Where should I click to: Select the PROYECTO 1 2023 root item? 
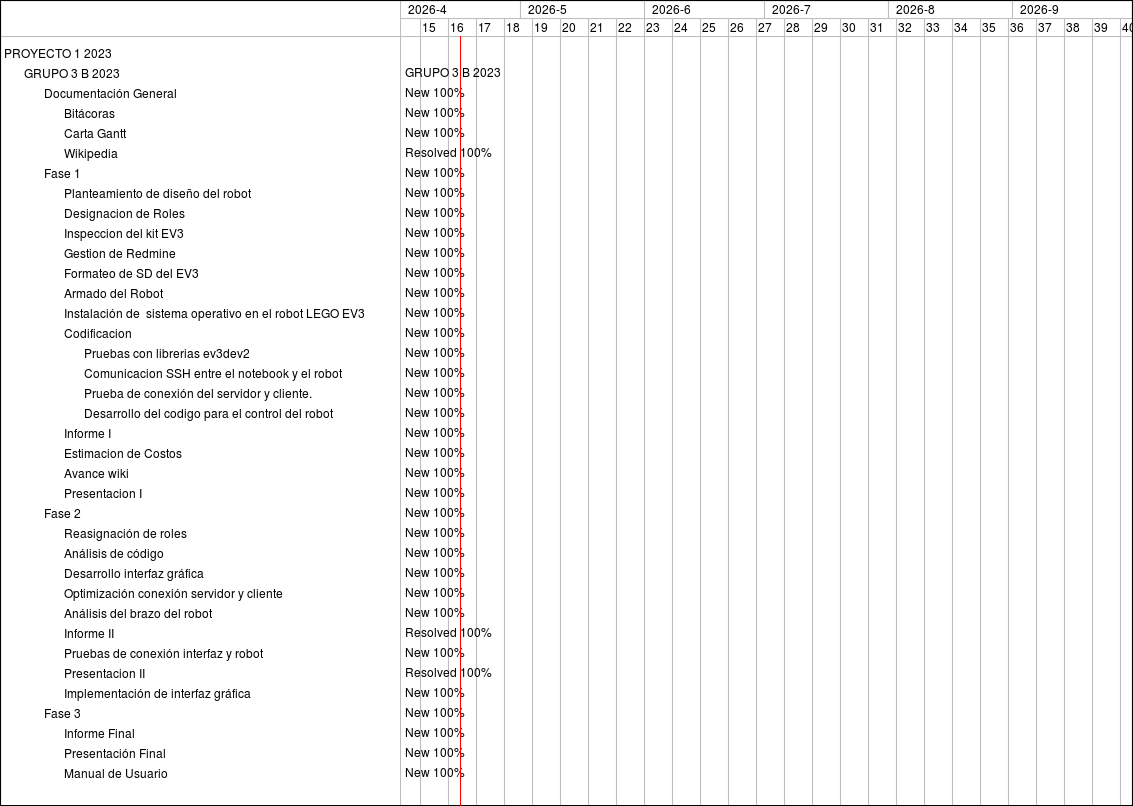click(x=58, y=54)
